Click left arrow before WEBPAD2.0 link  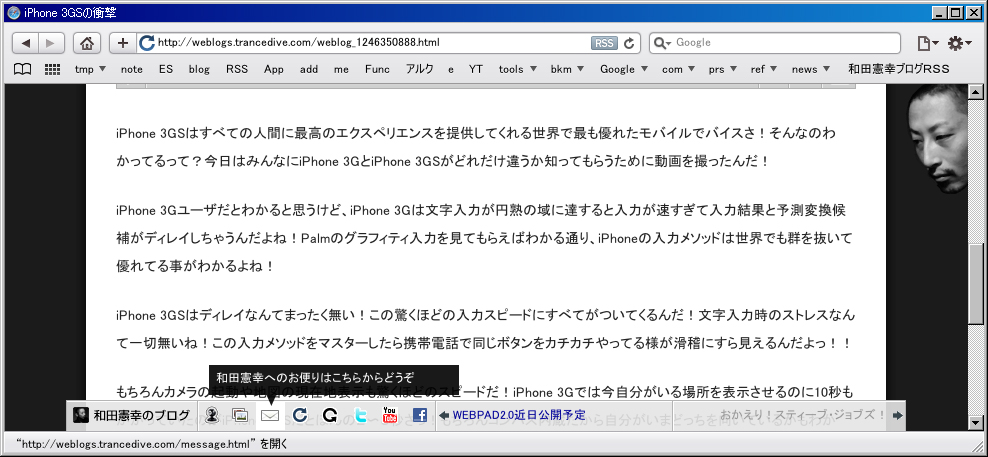pos(444,415)
